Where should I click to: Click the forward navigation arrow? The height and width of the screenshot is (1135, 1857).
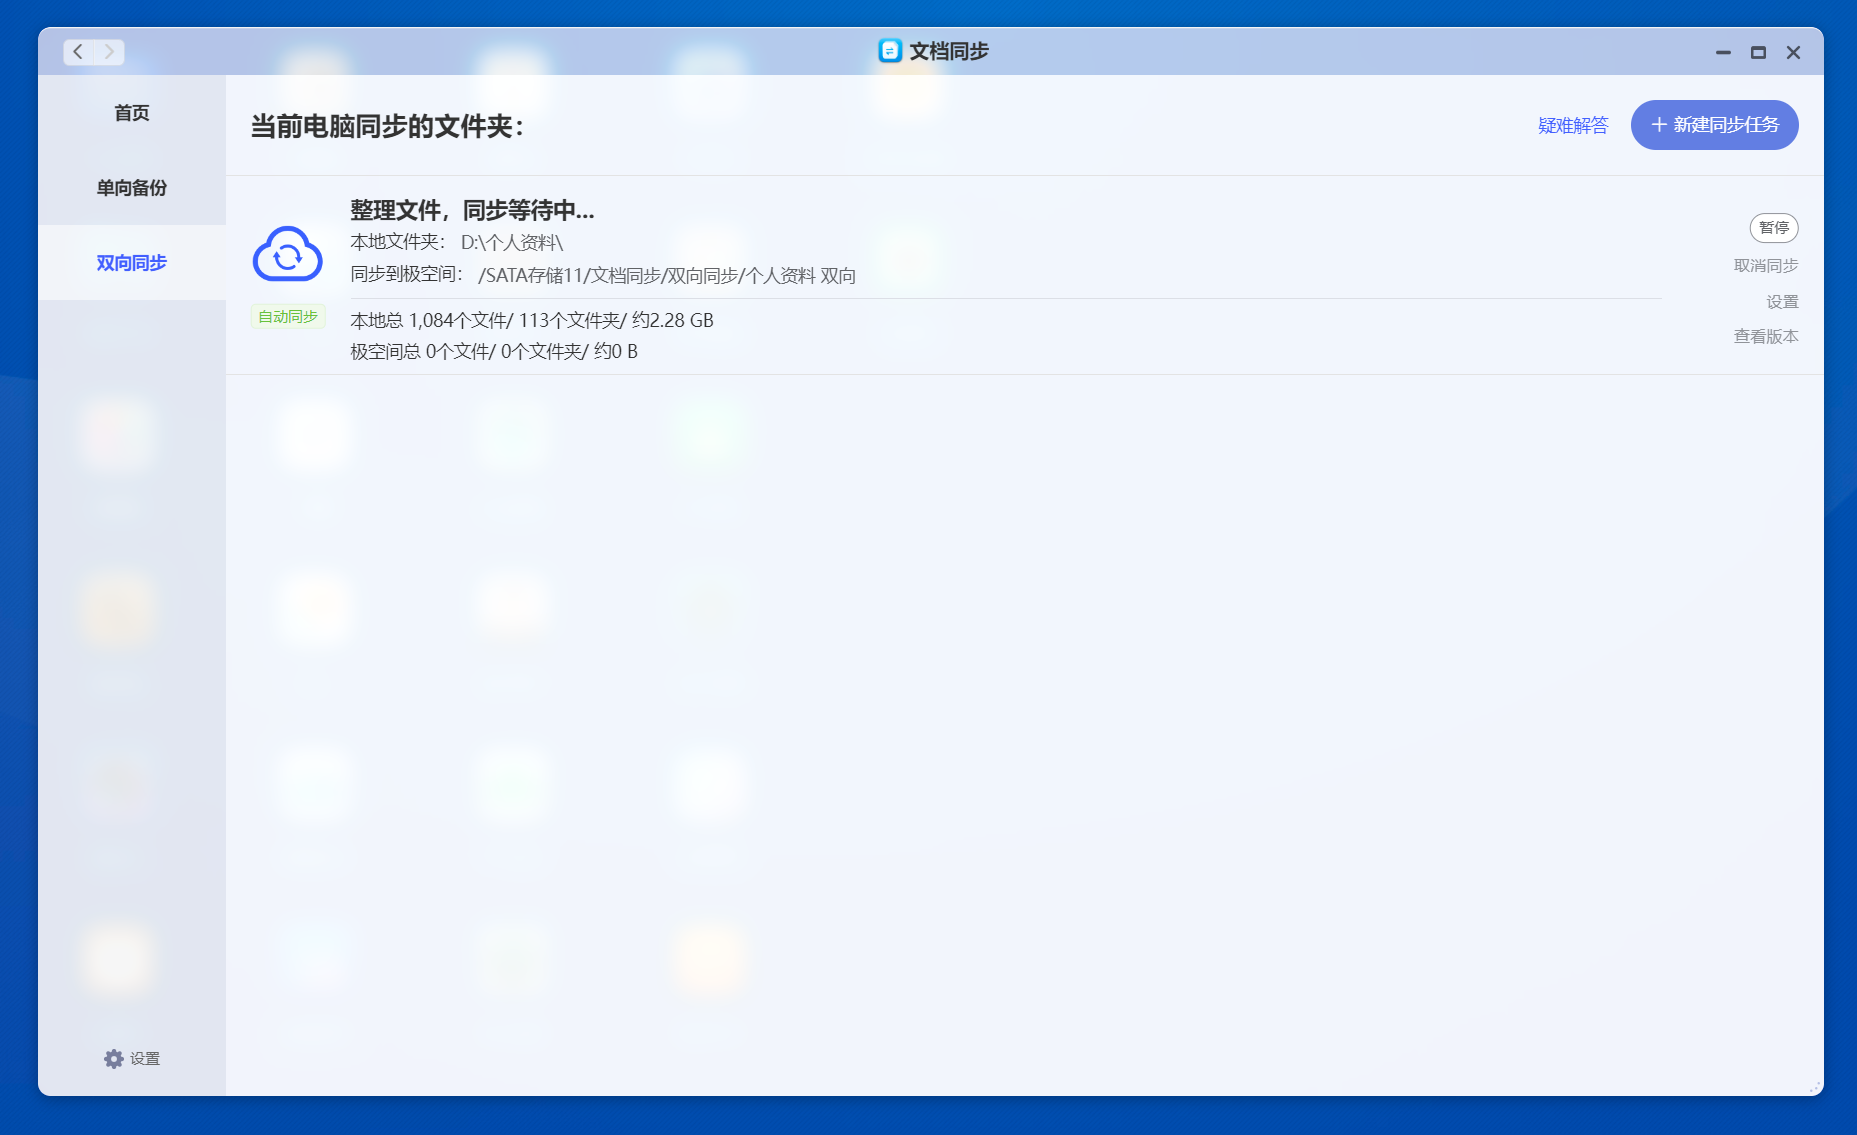109,52
